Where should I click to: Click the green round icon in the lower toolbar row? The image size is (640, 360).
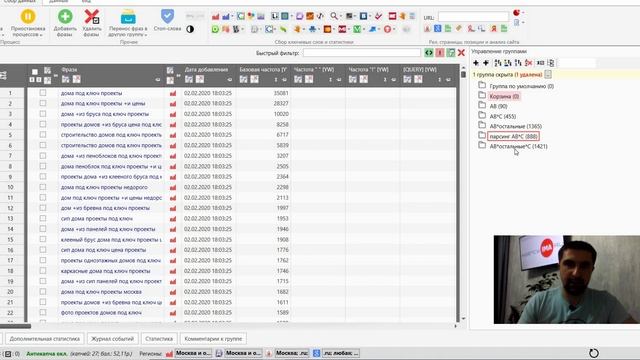[215, 29]
